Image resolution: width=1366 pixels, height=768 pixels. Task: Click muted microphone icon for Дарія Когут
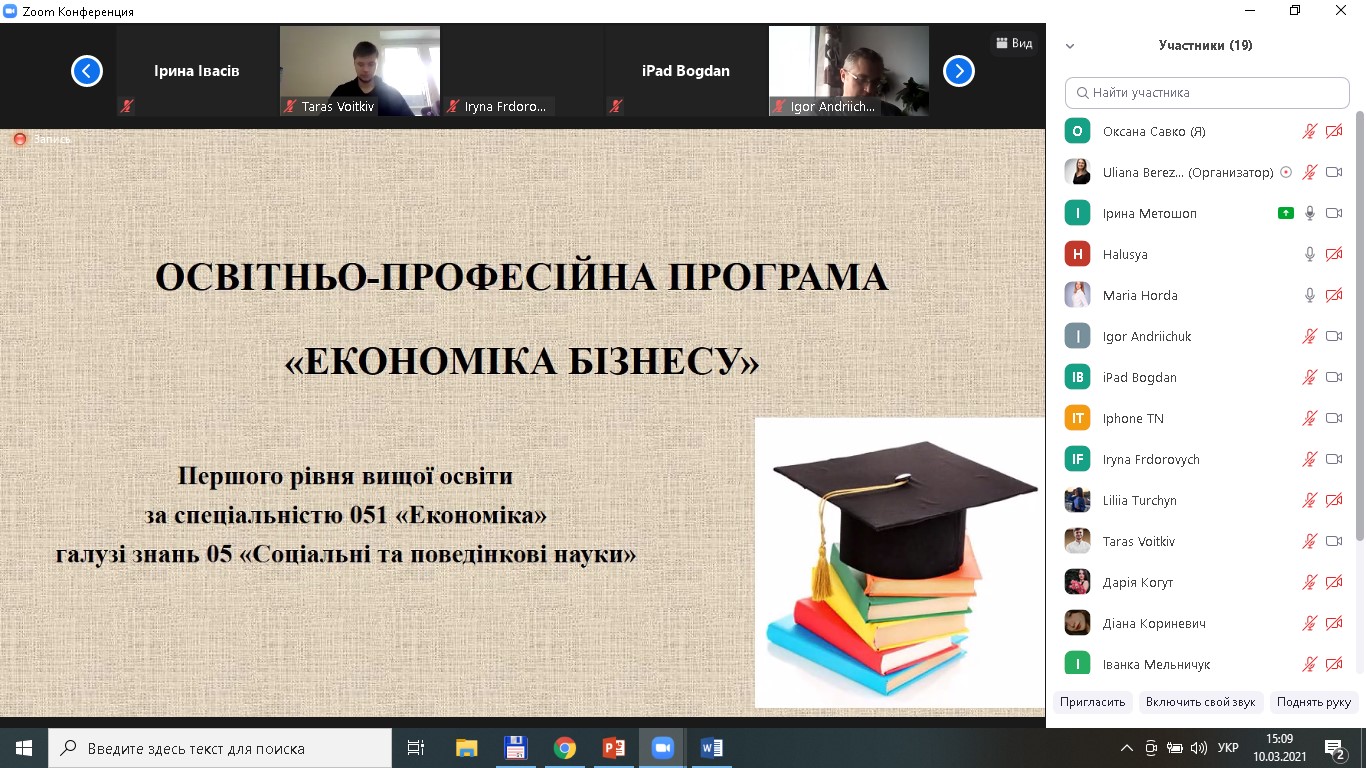pos(1309,582)
